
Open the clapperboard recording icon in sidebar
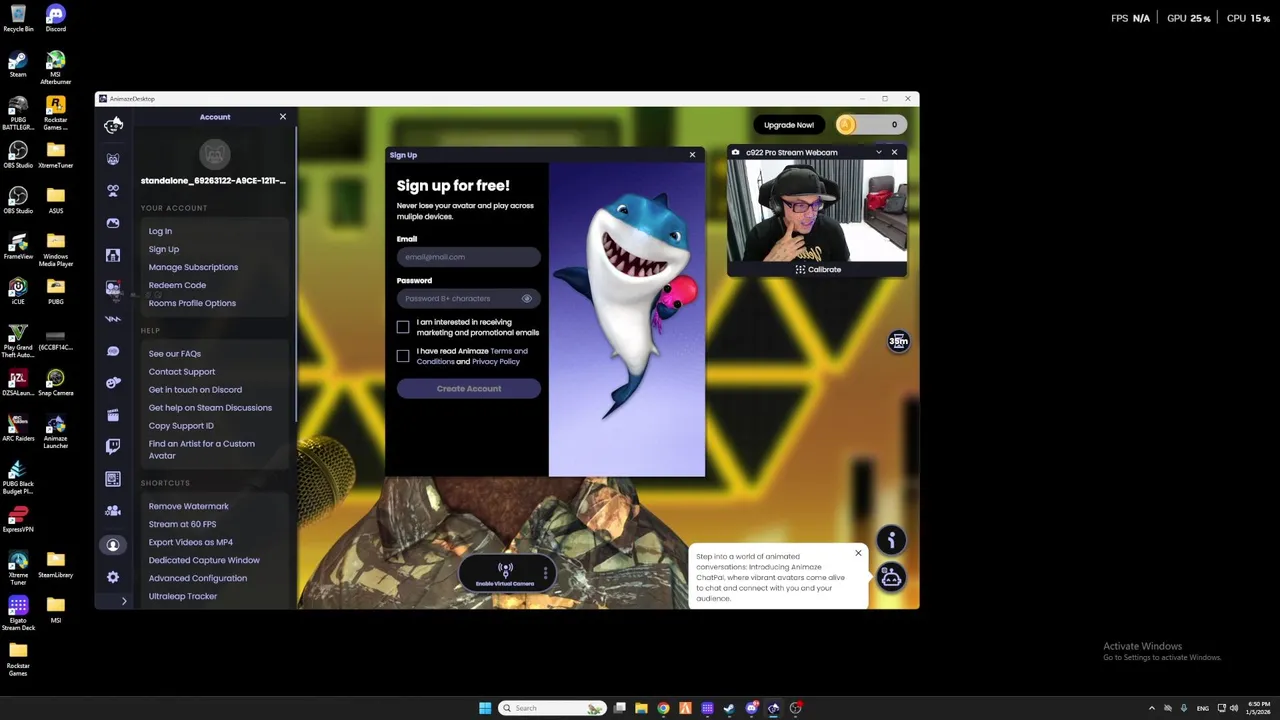pos(113,415)
